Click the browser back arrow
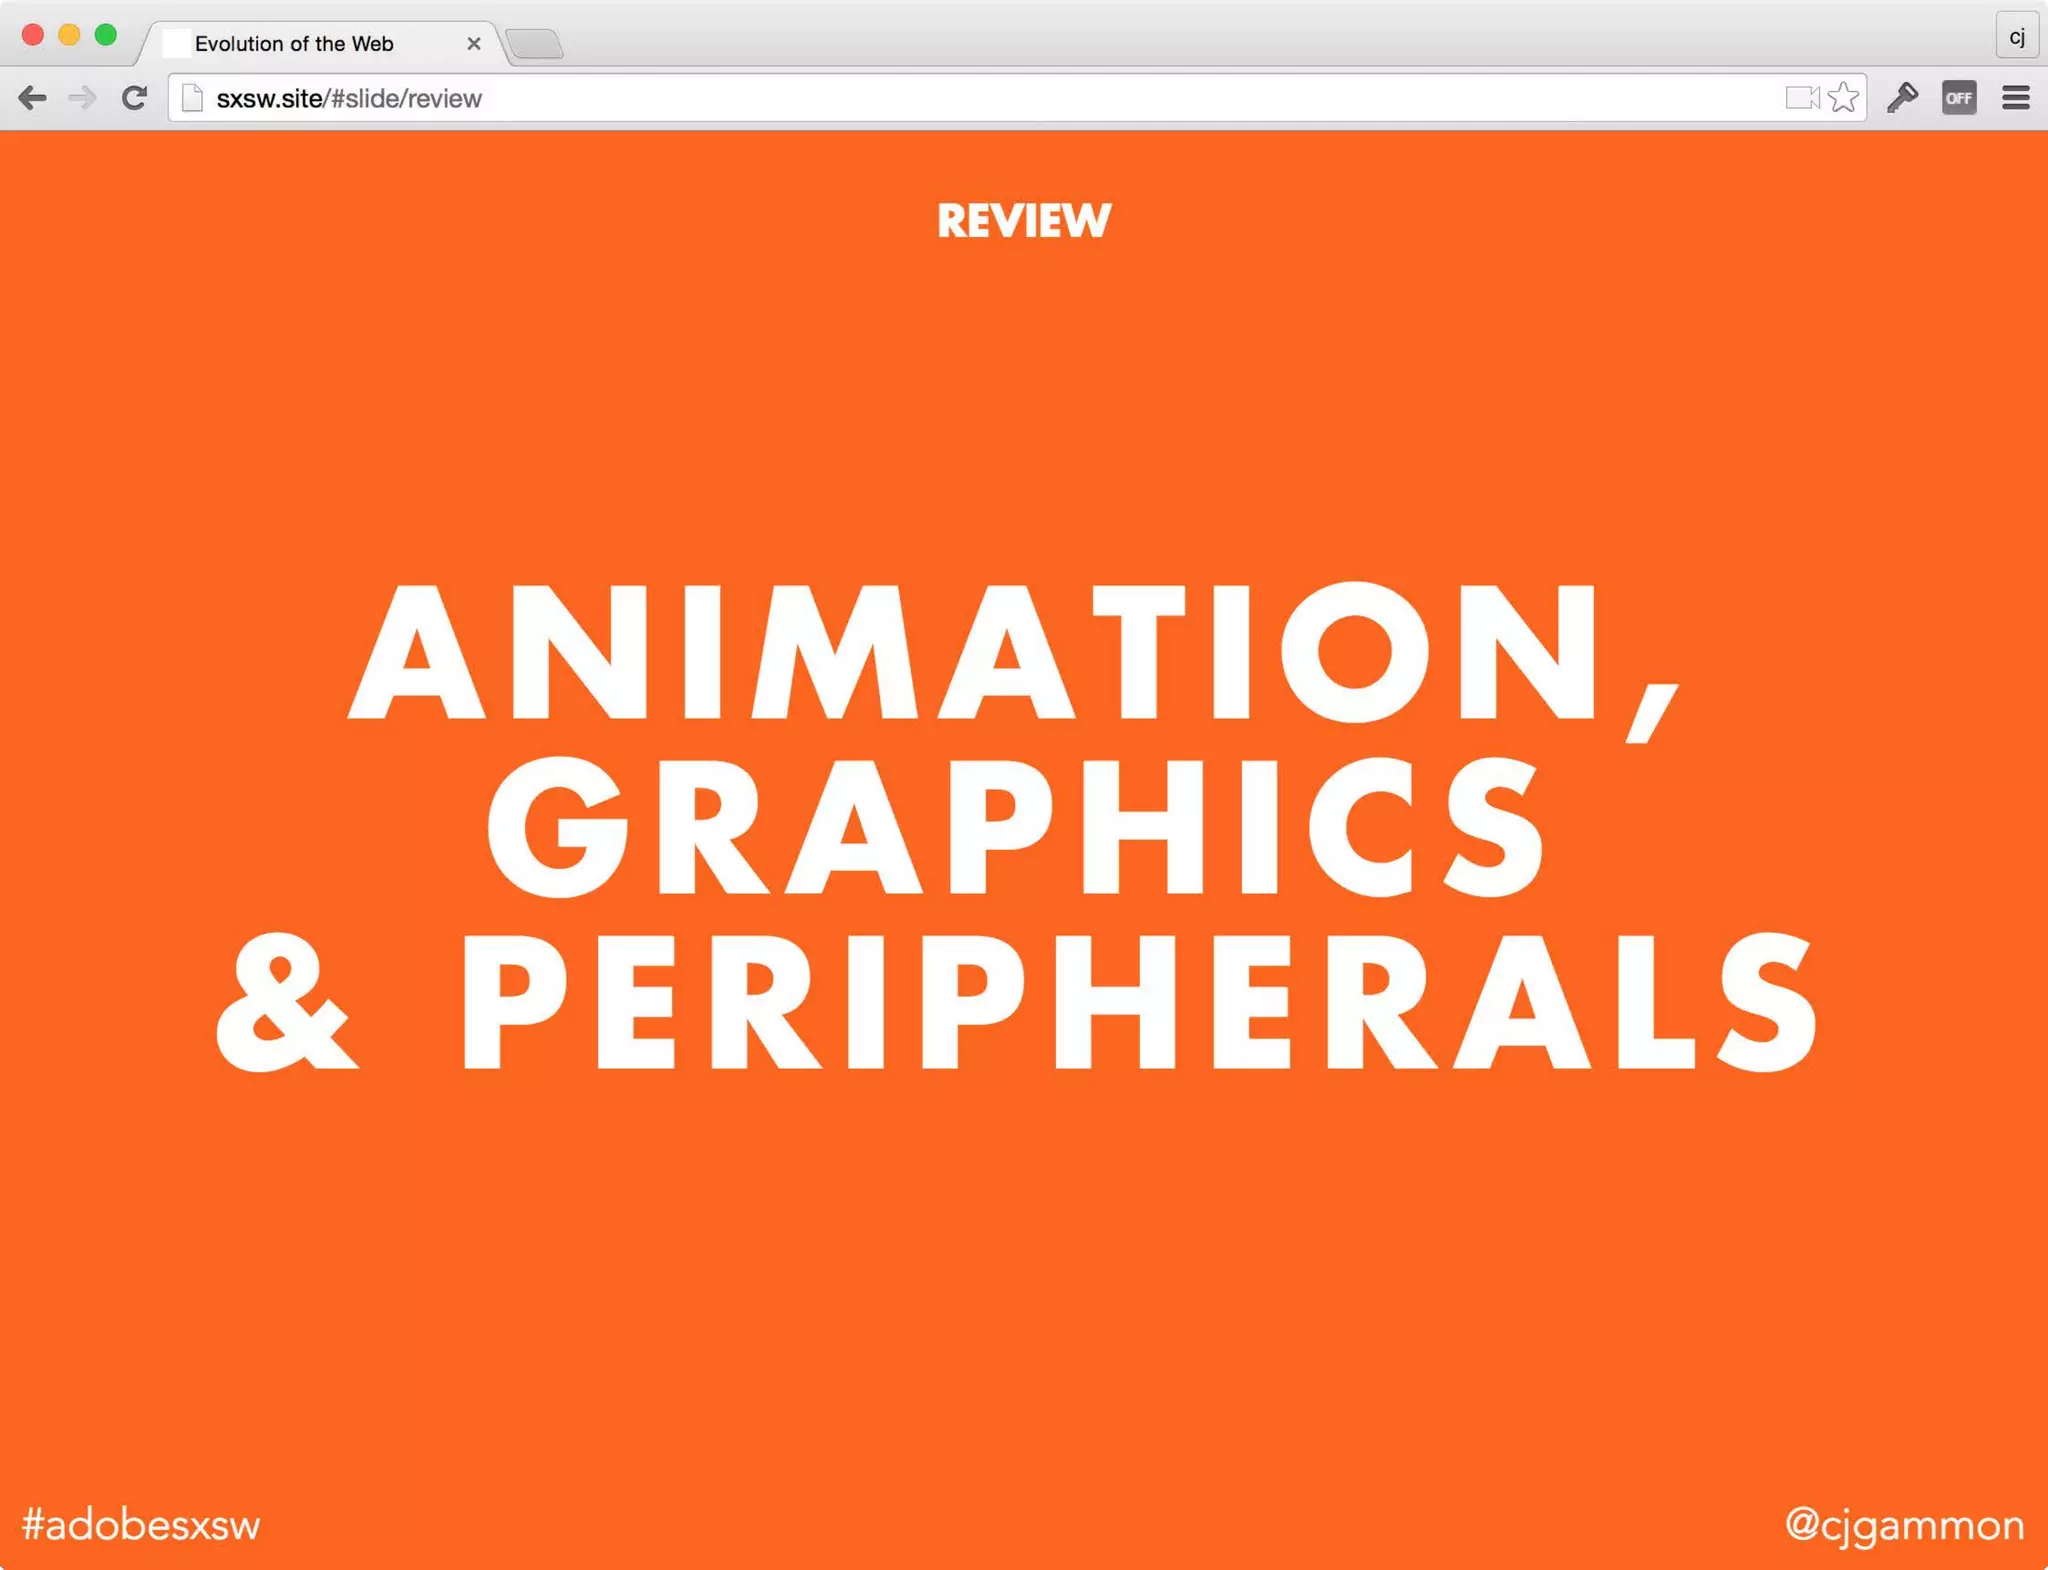 (x=32, y=98)
